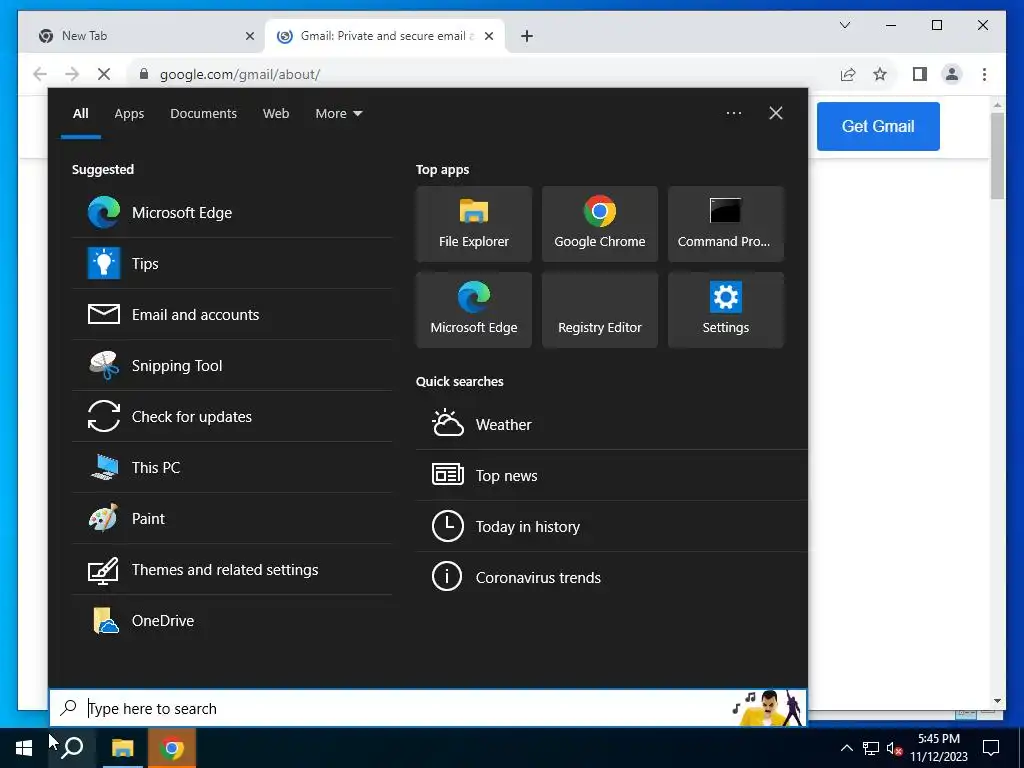The width and height of the screenshot is (1024, 768).
Task: Open network status tray icon
Action: 870,748
